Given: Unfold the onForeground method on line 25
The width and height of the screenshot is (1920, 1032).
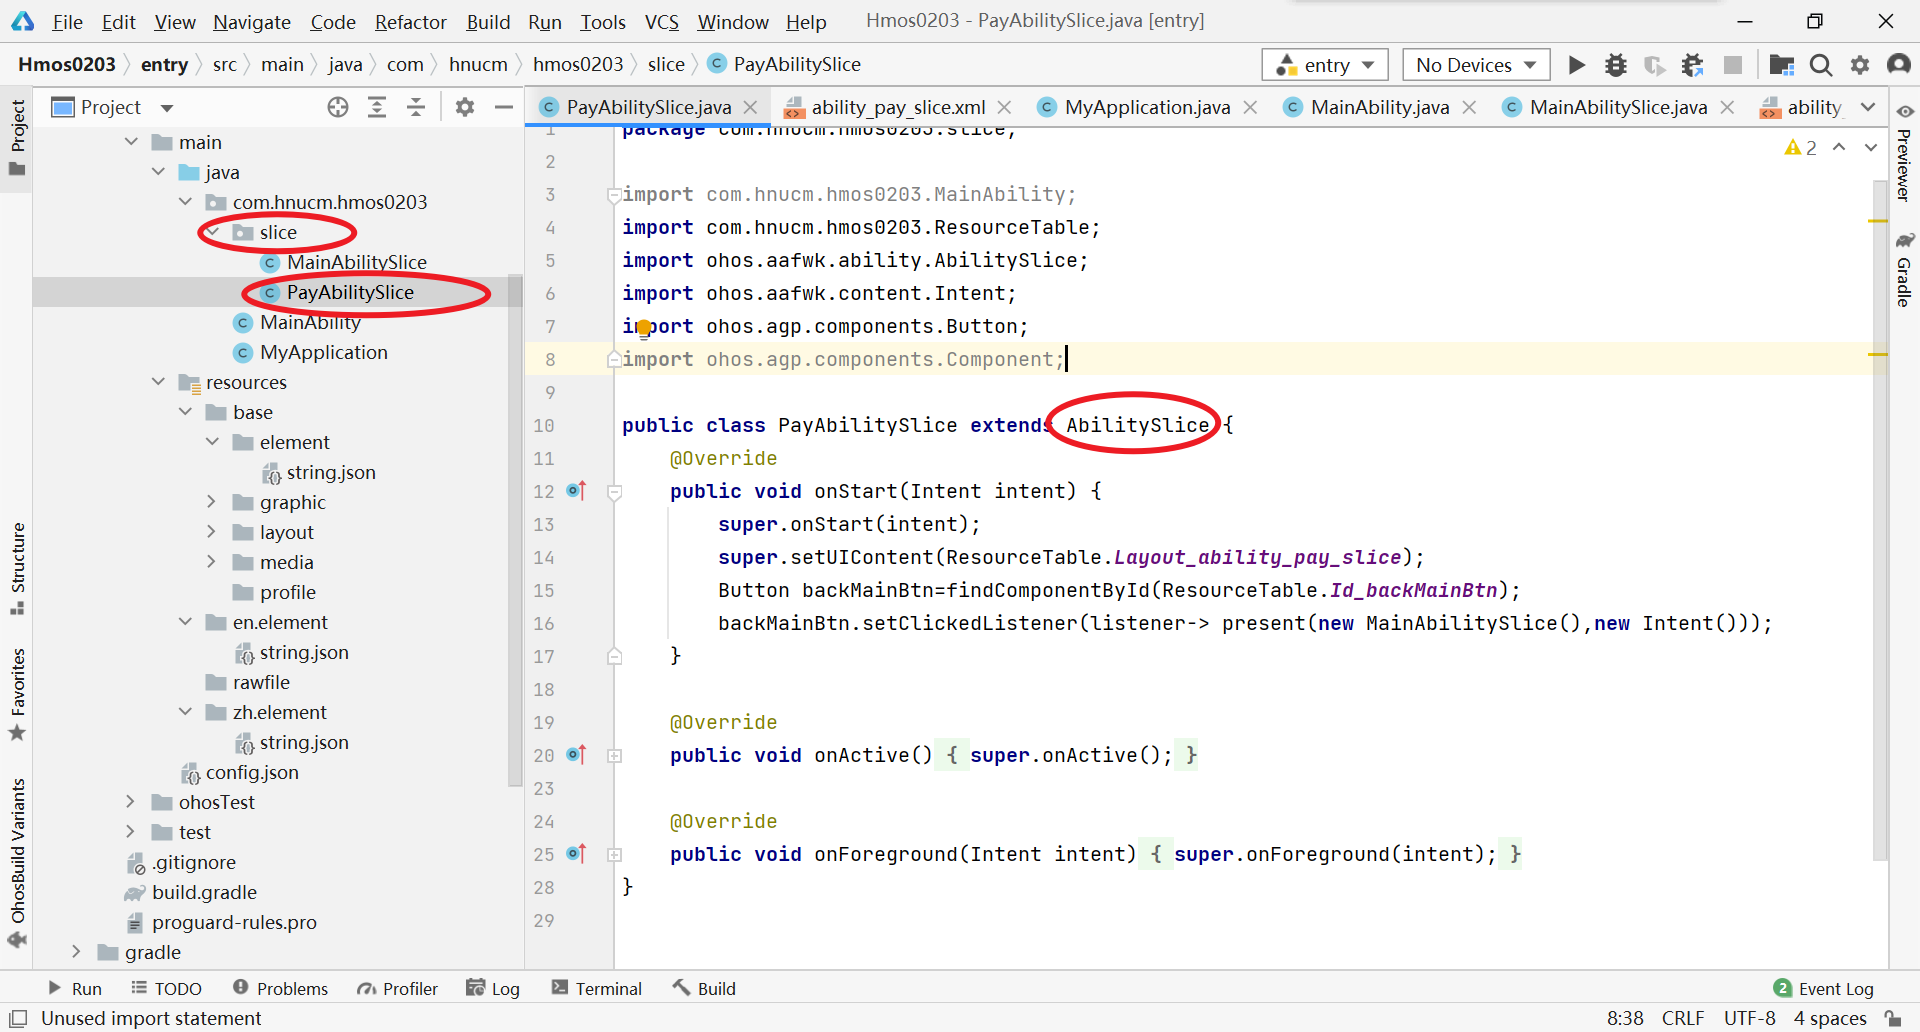Looking at the screenshot, I should [x=615, y=854].
